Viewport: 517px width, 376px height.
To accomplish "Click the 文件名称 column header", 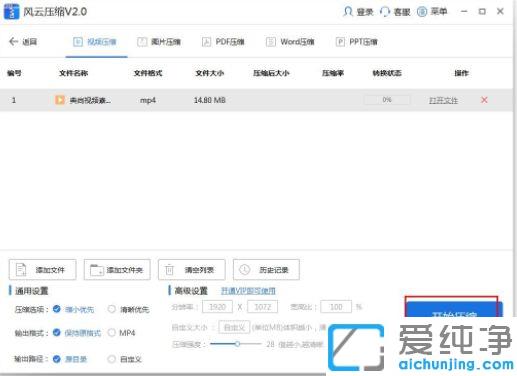I will (74, 73).
